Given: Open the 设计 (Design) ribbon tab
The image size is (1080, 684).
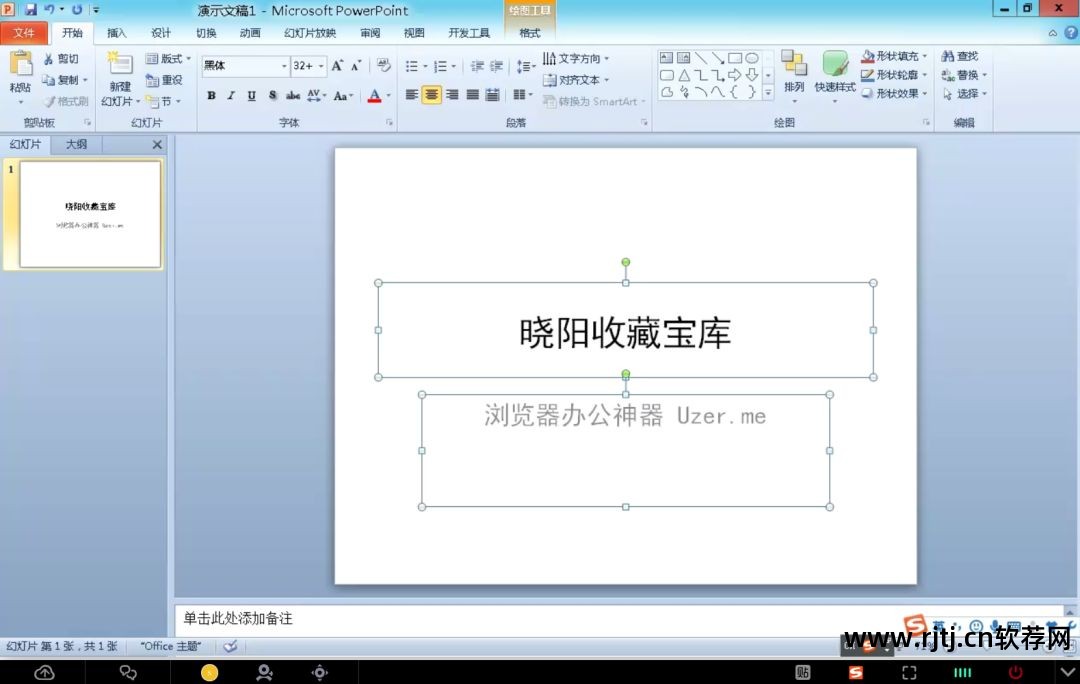Looking at the screenshot, I should (160, 32).
